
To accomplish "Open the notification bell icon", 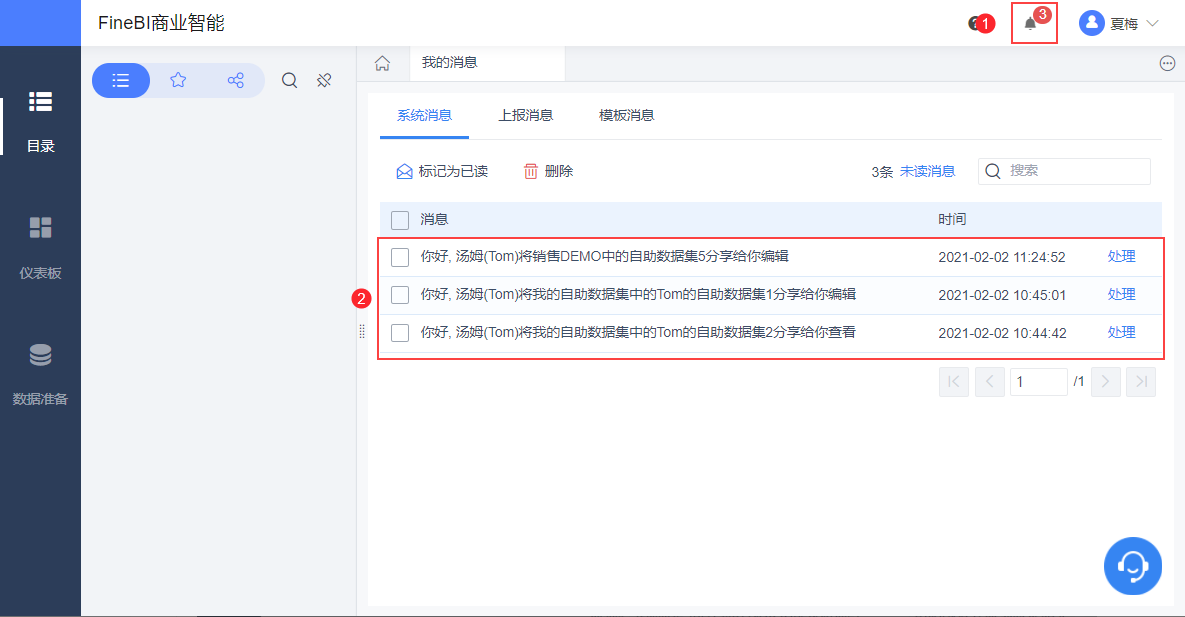I will point(1030,24).
